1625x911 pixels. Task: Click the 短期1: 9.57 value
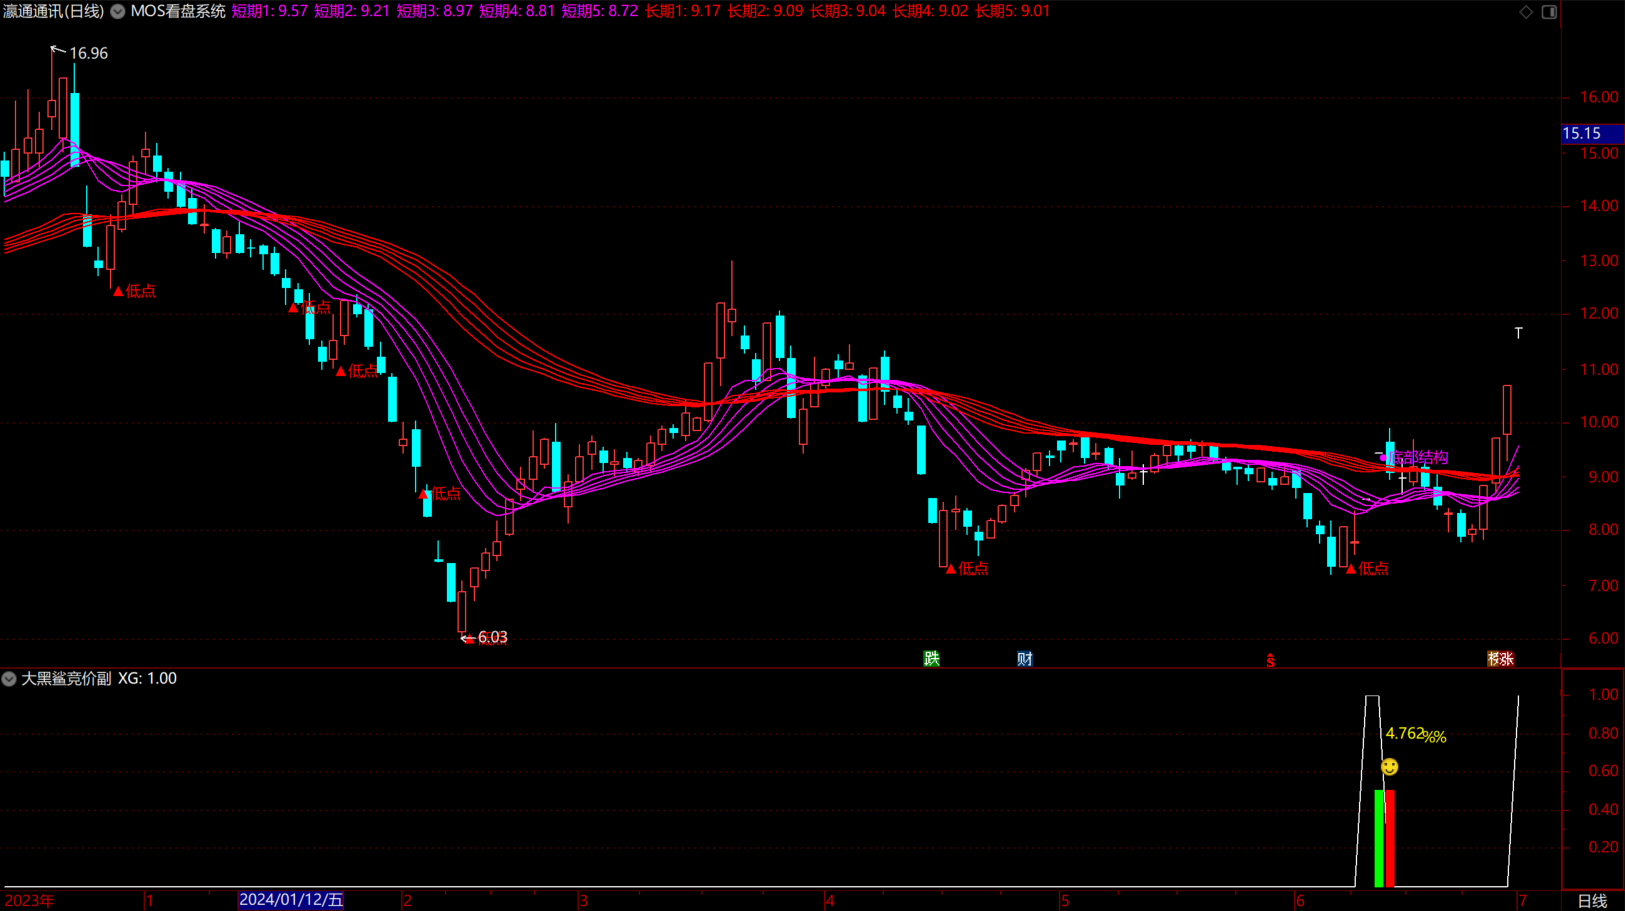(270, 12)
